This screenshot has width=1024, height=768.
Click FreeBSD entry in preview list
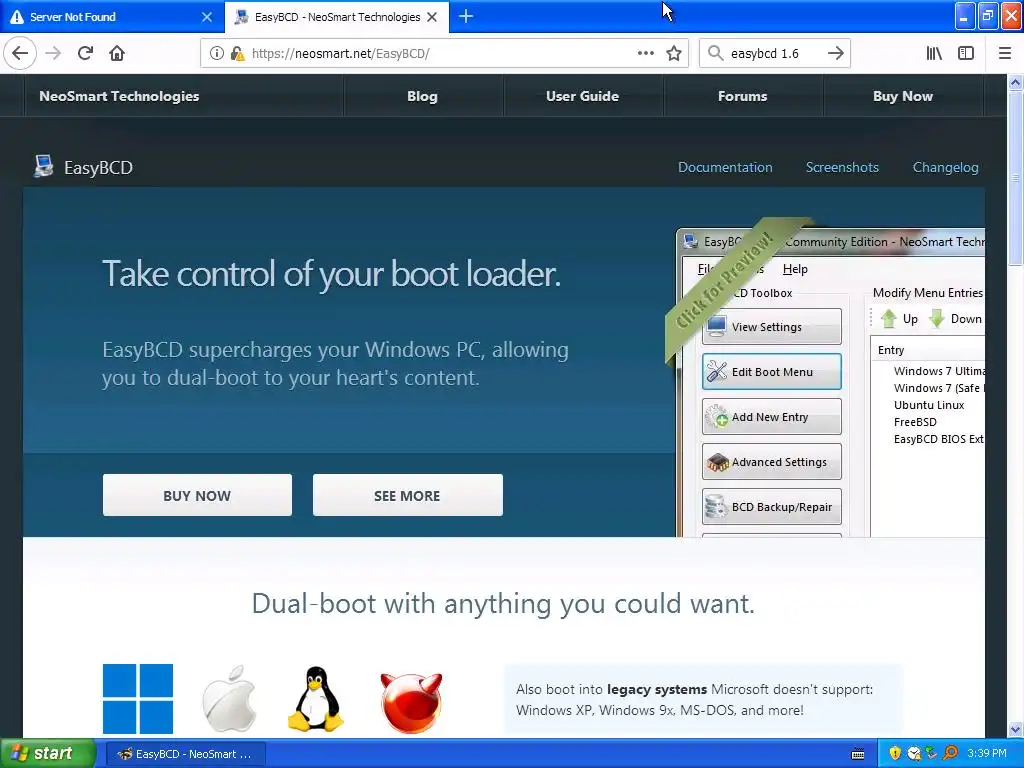tap(915, 422)
